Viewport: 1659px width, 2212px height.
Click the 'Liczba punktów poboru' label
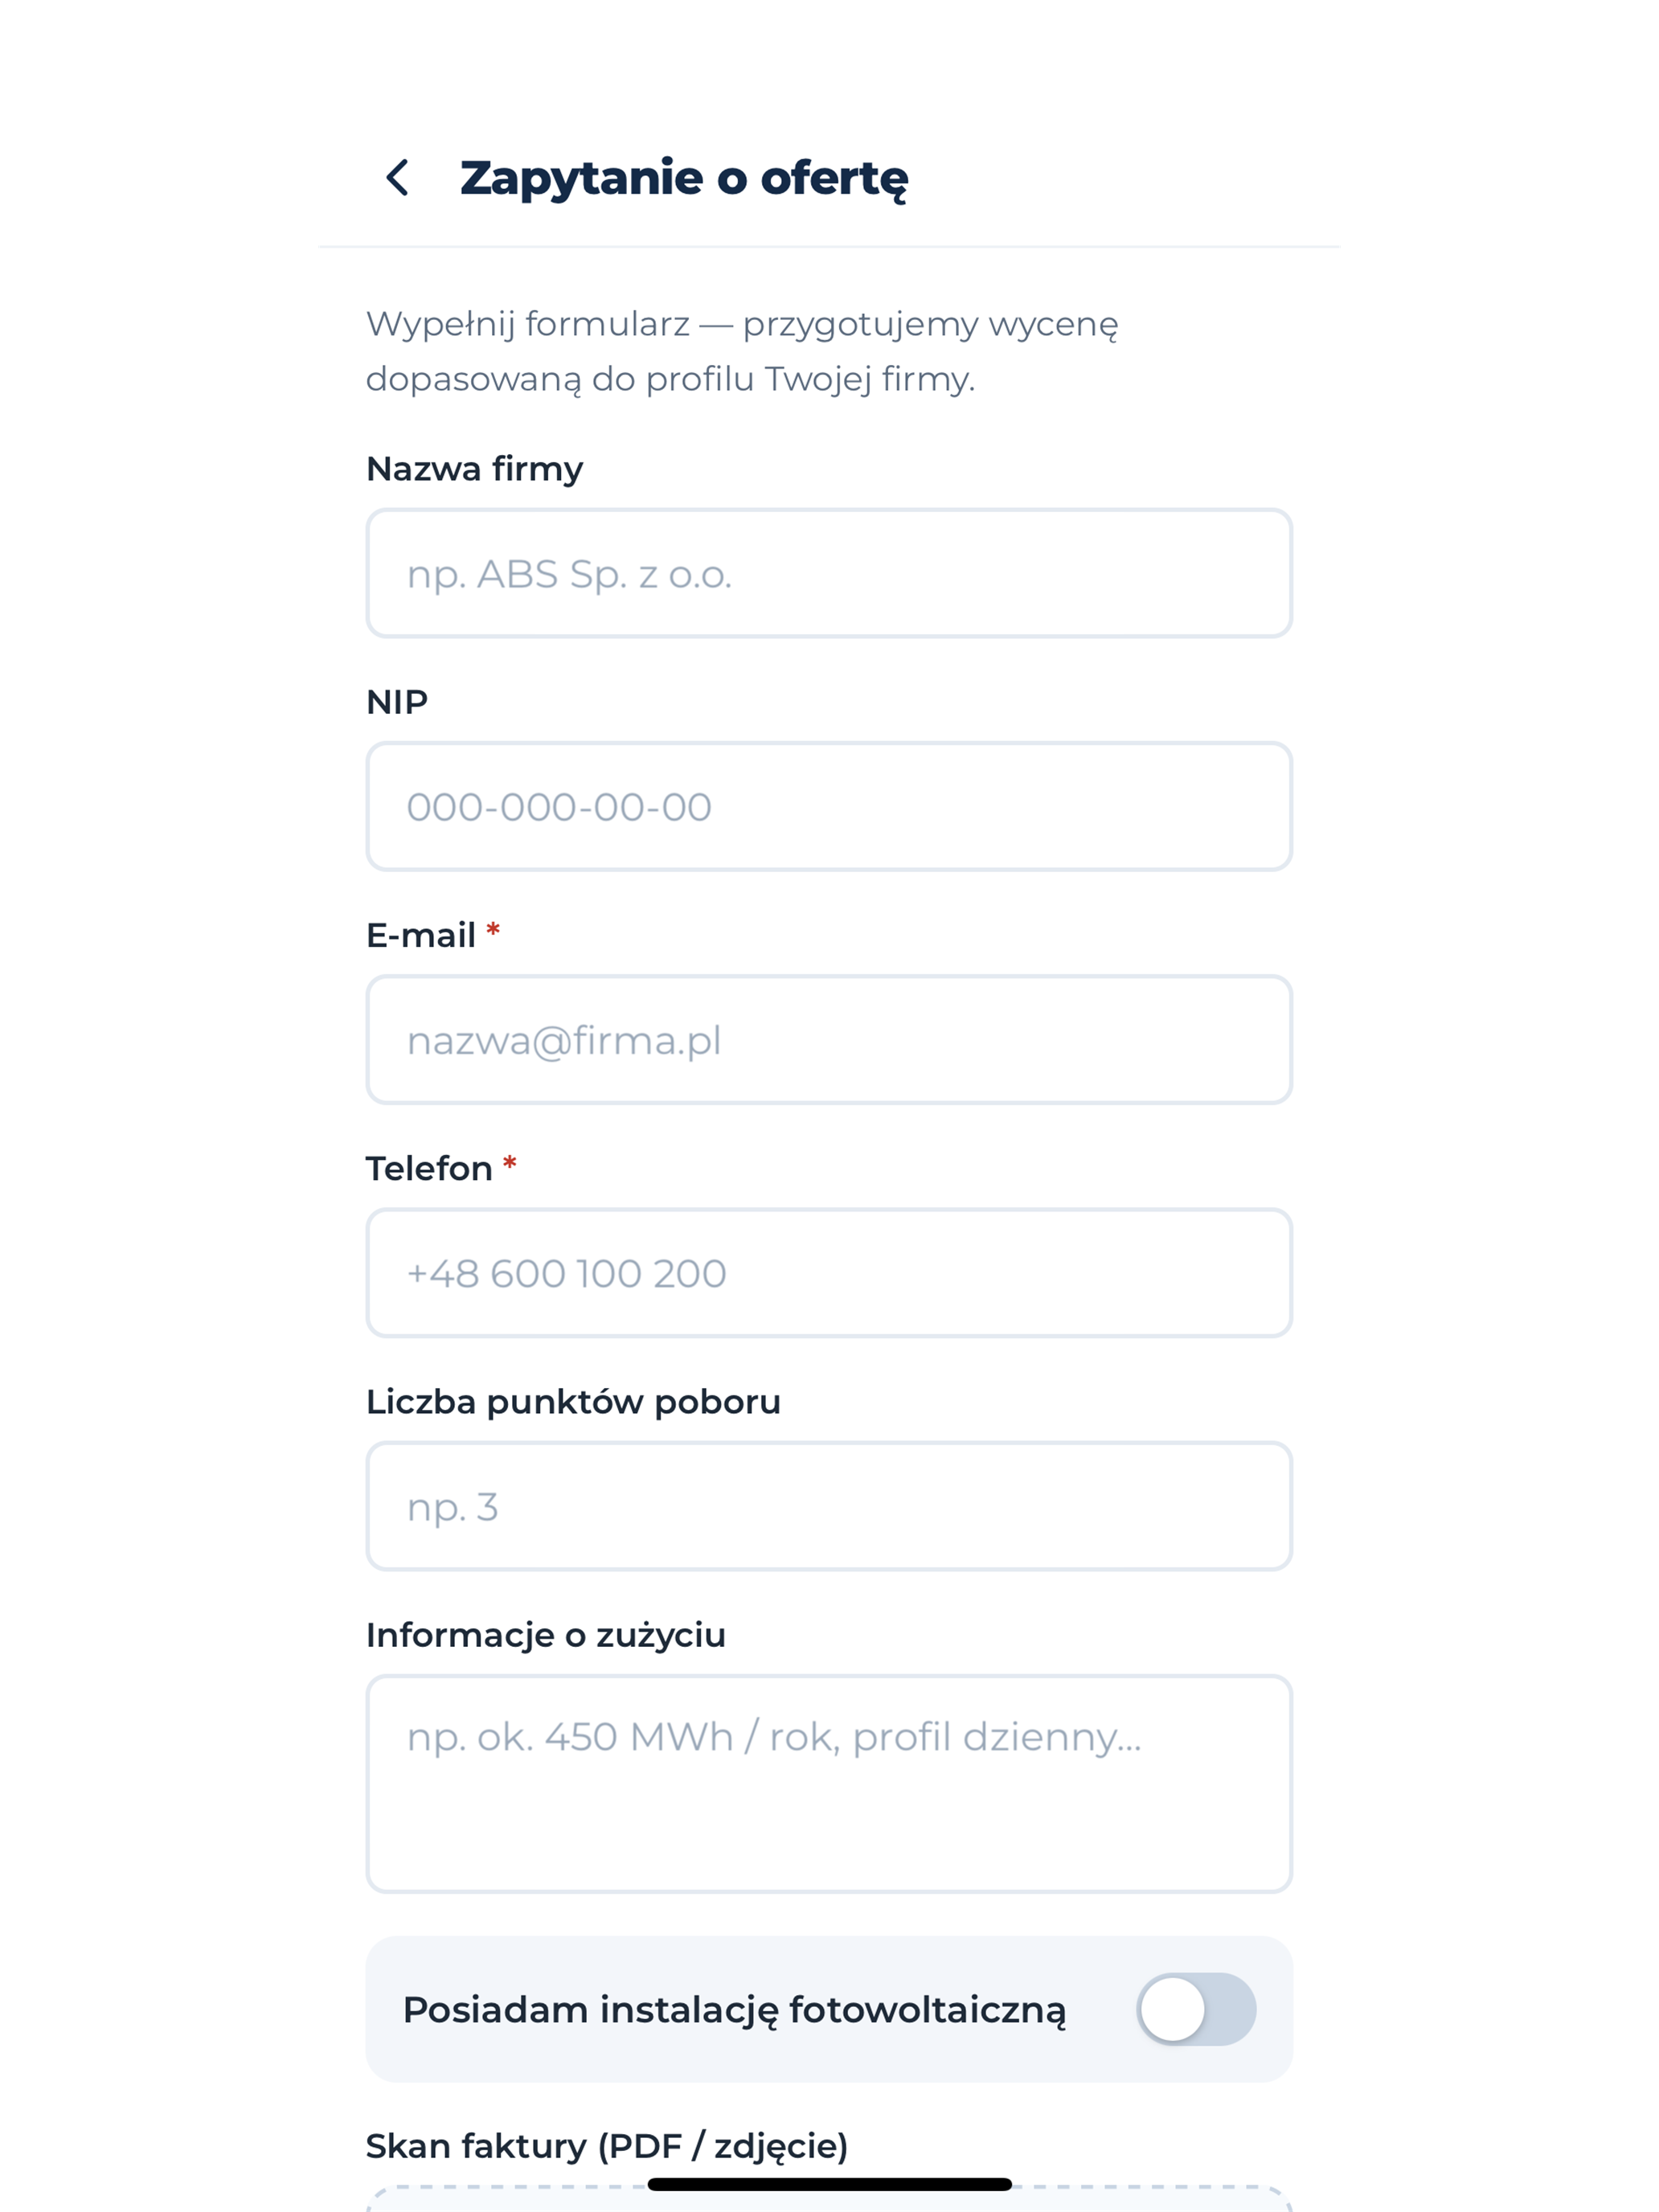coord(573,1402)
